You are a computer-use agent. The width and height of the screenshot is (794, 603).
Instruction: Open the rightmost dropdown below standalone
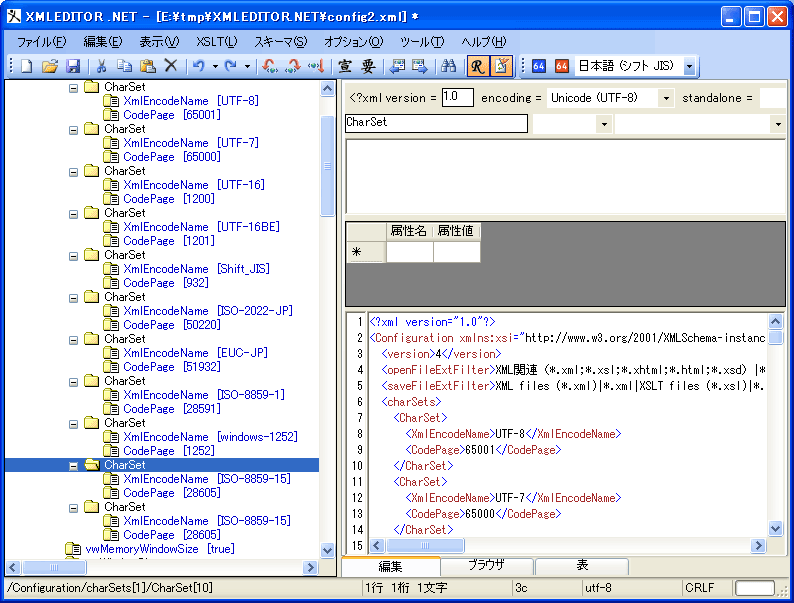tap(778, 124)
